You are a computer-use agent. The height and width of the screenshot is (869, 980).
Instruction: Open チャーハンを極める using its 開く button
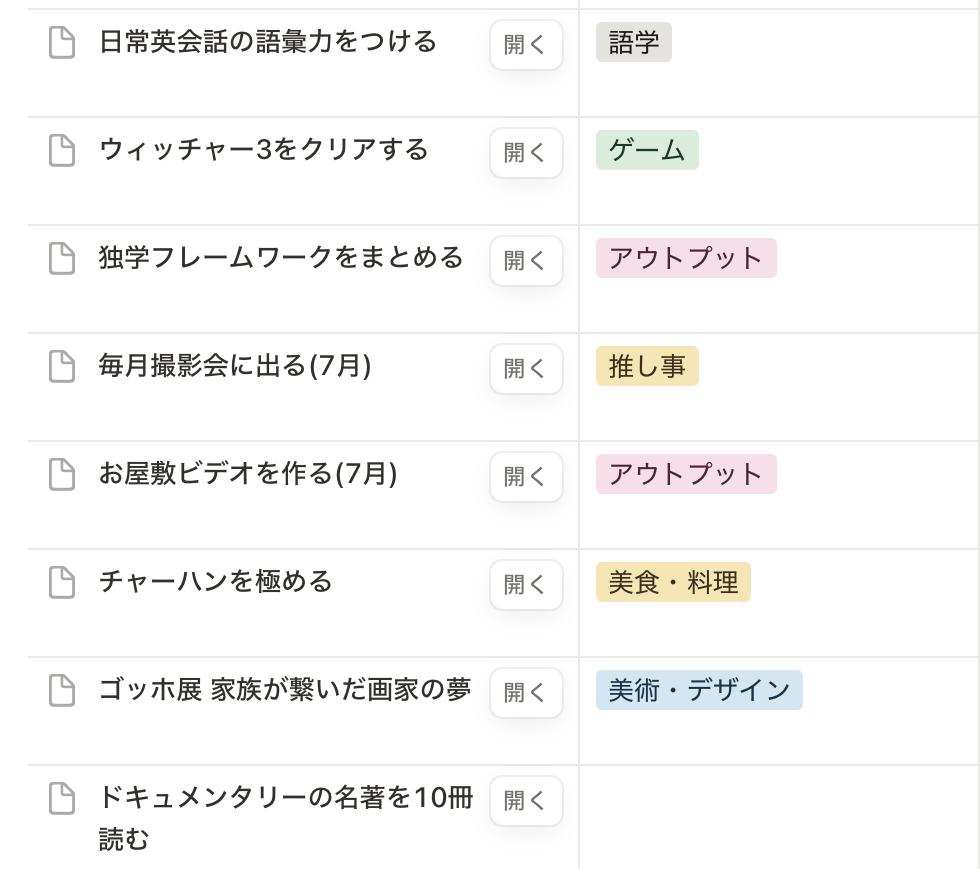[x=526, y=585]
